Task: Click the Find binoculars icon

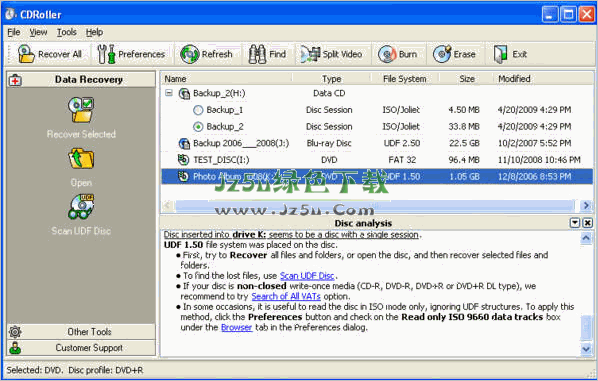Action: click(257, 54)
